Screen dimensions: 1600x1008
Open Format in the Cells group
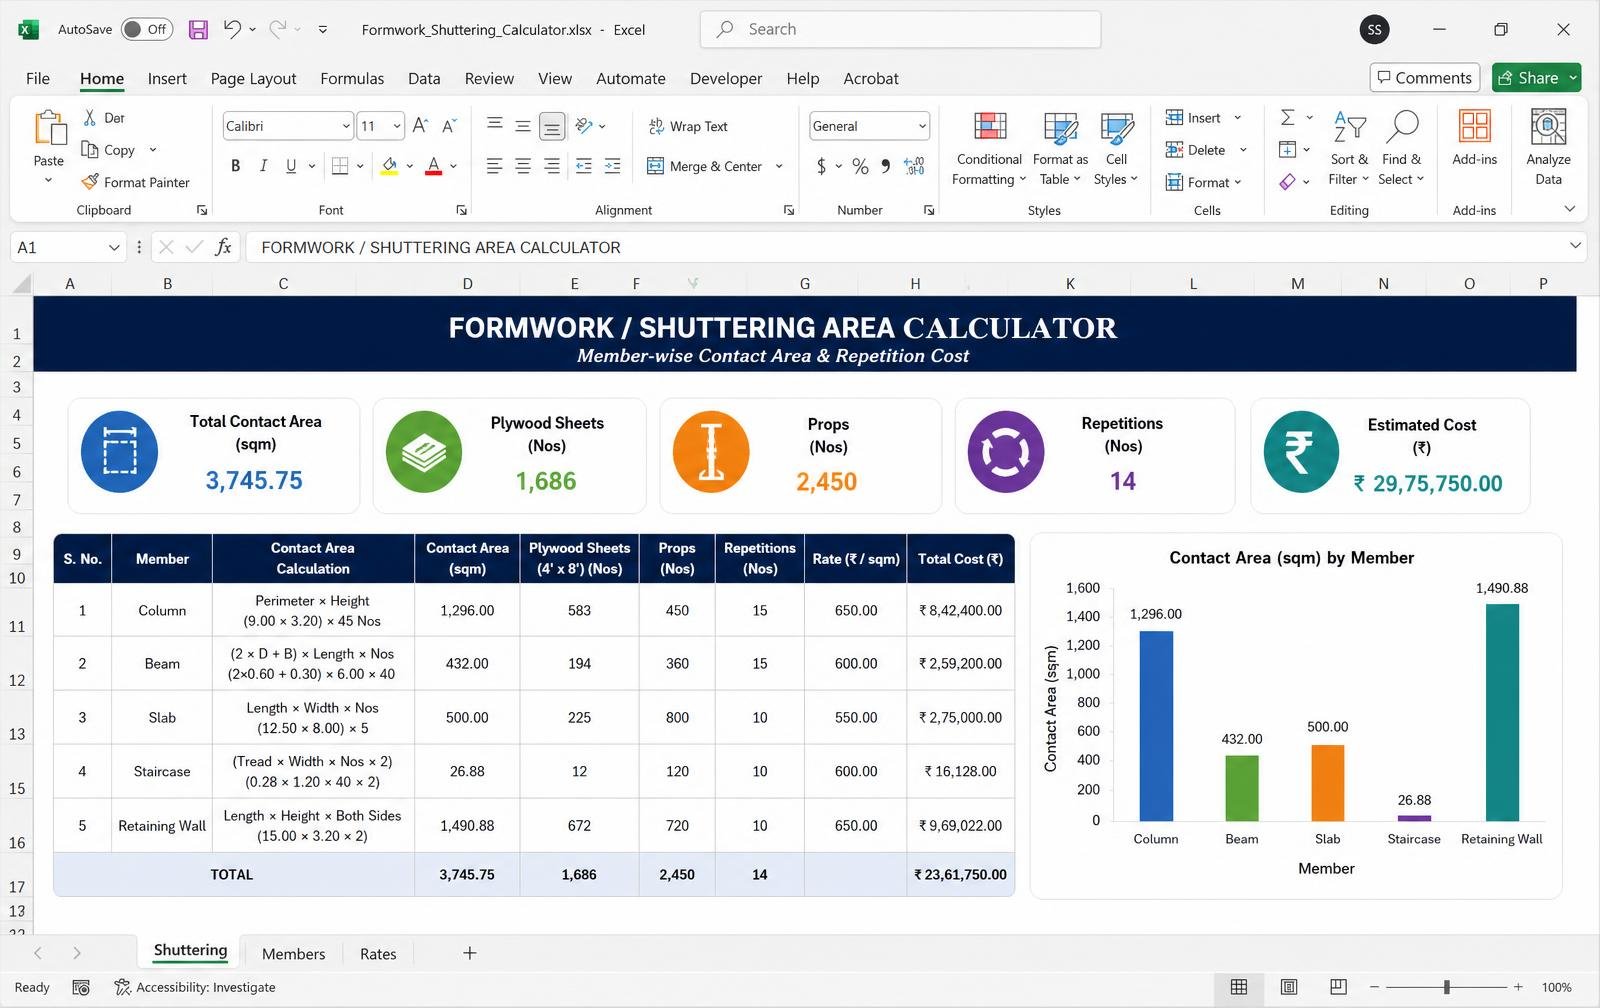[1203, 182]
